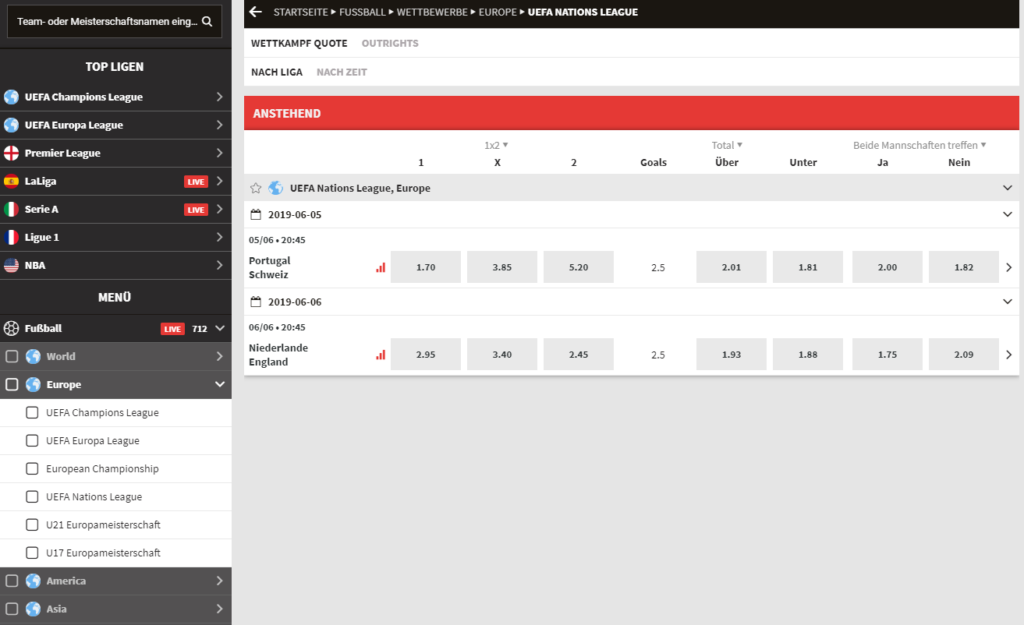Click the search magnifier icon
This screenshot has width=1024, height=625.
tap(207, 22)
